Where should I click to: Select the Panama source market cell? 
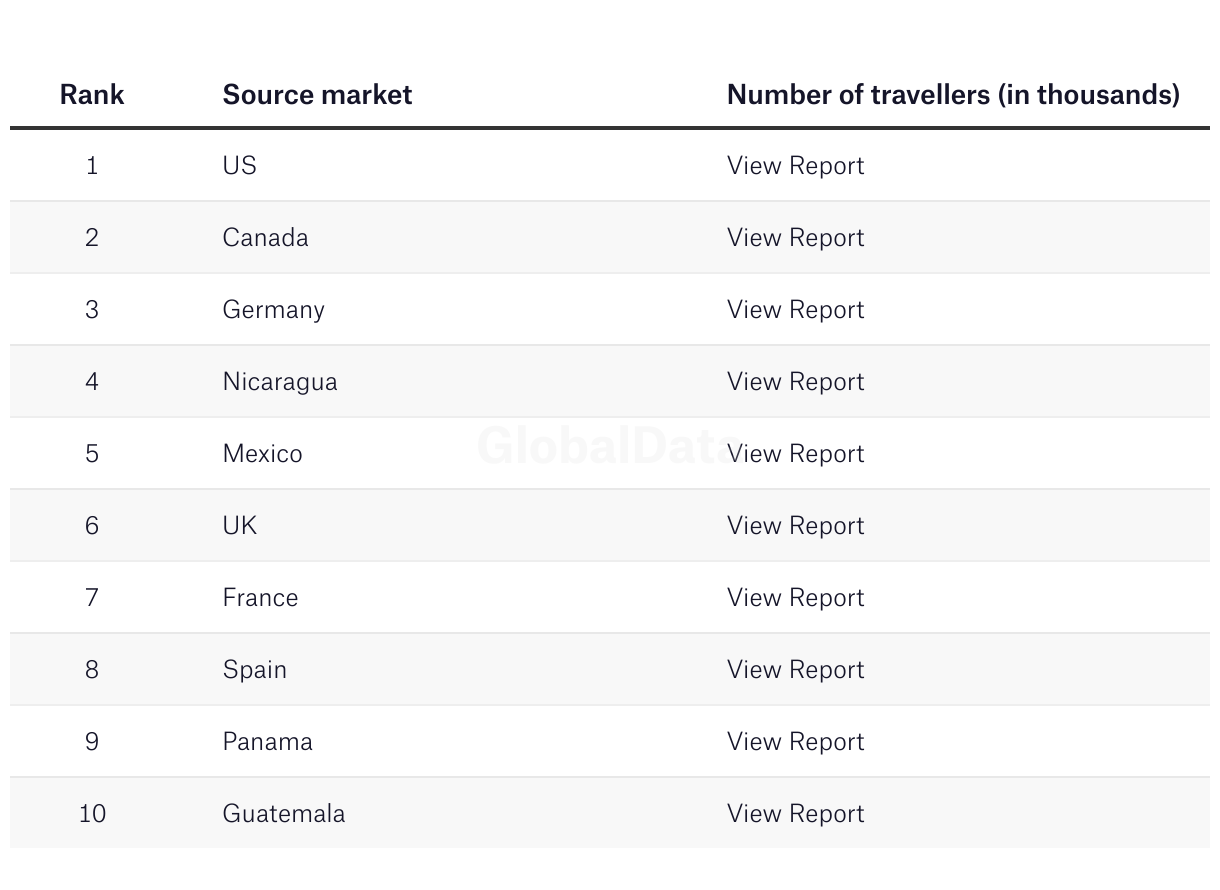click(x=267, y=741)
